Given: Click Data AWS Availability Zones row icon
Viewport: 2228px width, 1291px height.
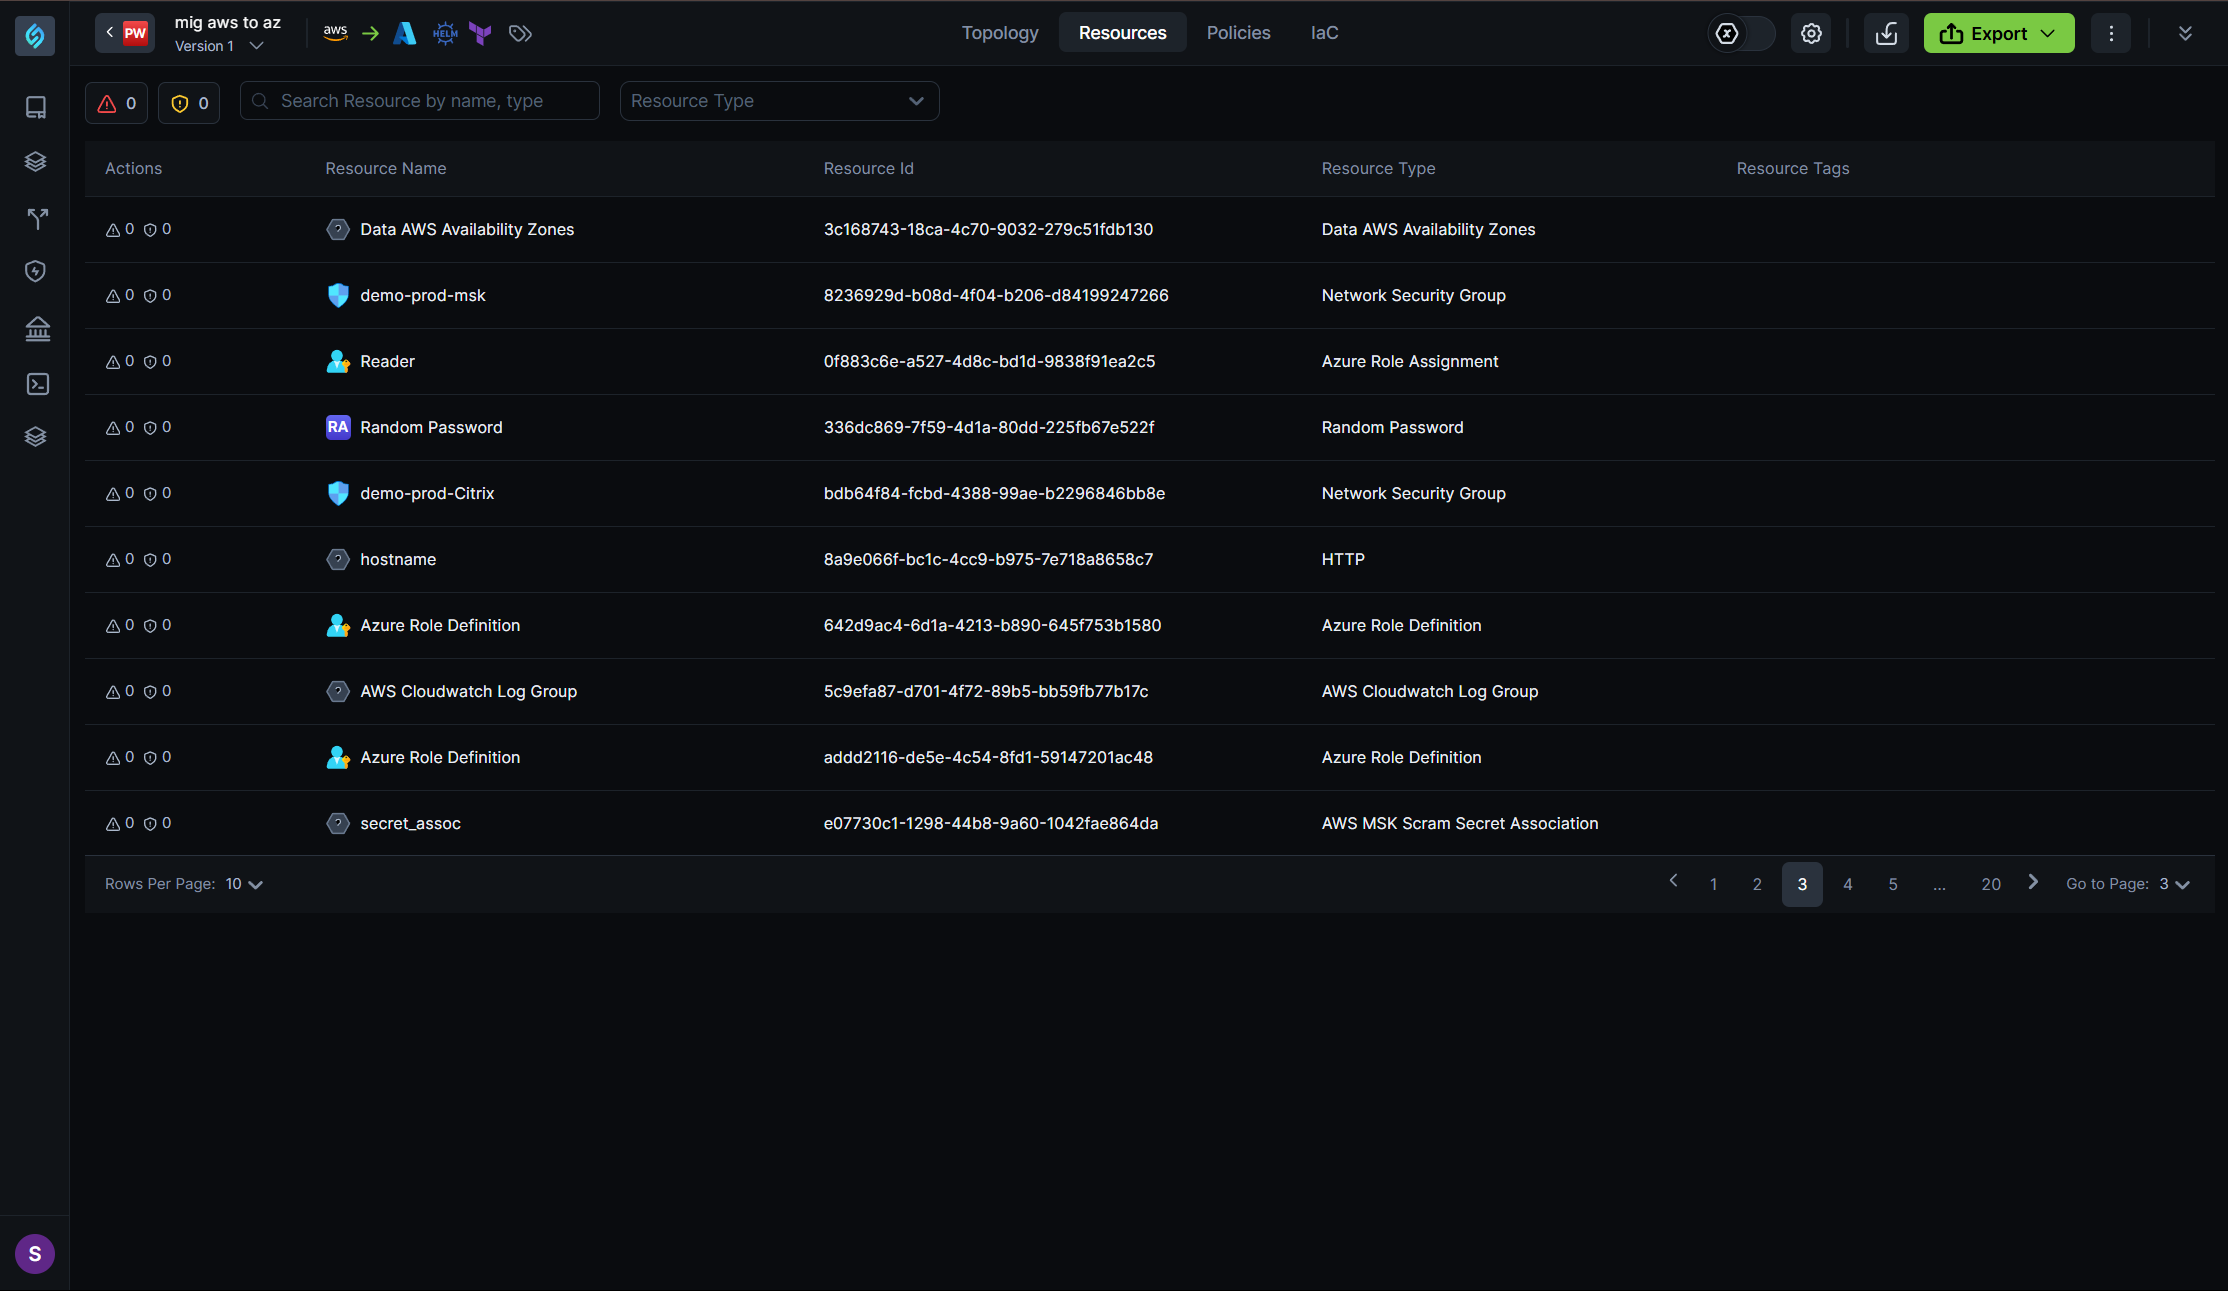Looking at the screenshot, I should pyautogui.click(x=338, y=229).
